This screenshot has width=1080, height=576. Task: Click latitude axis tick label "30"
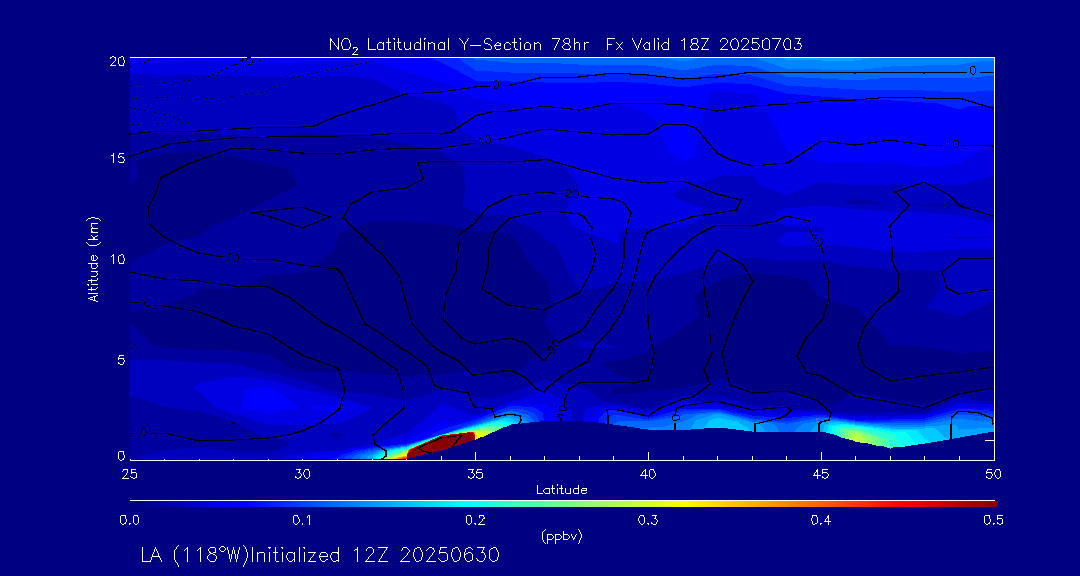pyautogui.click(x=302, y=474)
